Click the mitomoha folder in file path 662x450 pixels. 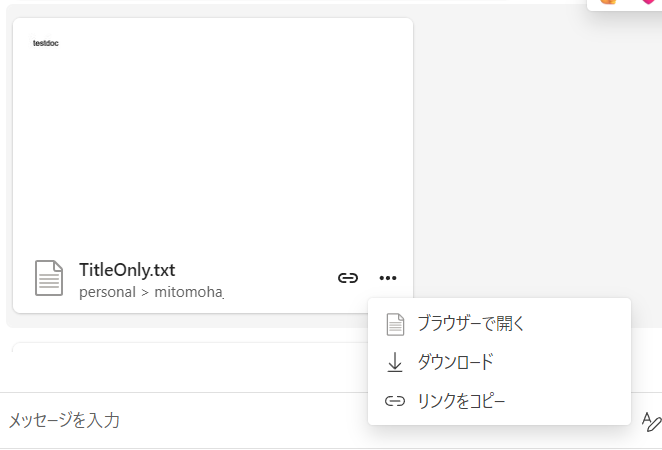(189, 292)
